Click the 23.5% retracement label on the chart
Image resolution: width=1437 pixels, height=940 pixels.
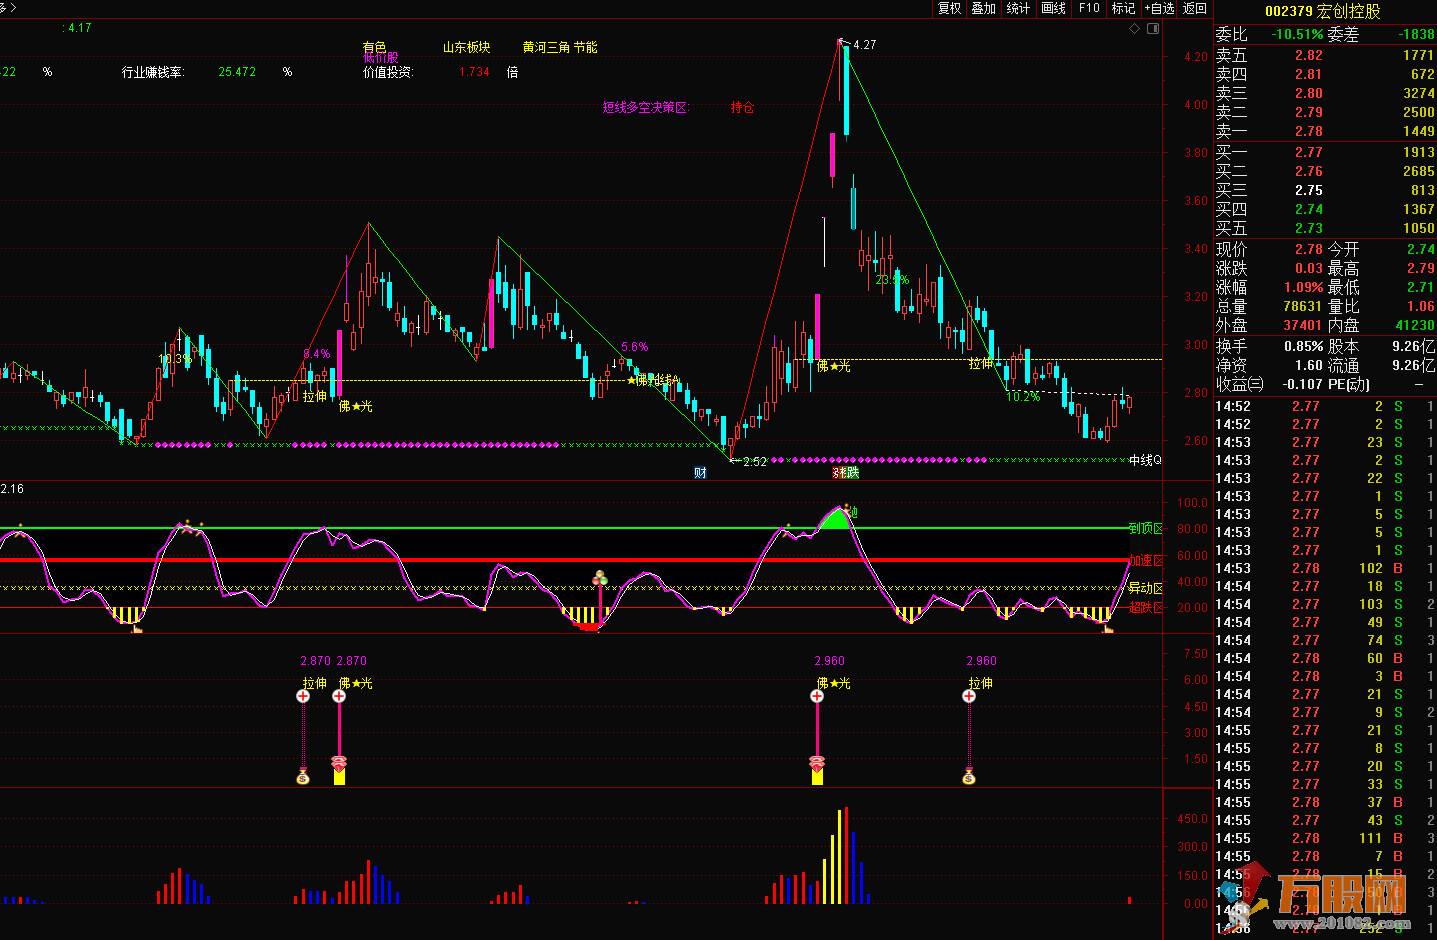click(x=892, y=280)
